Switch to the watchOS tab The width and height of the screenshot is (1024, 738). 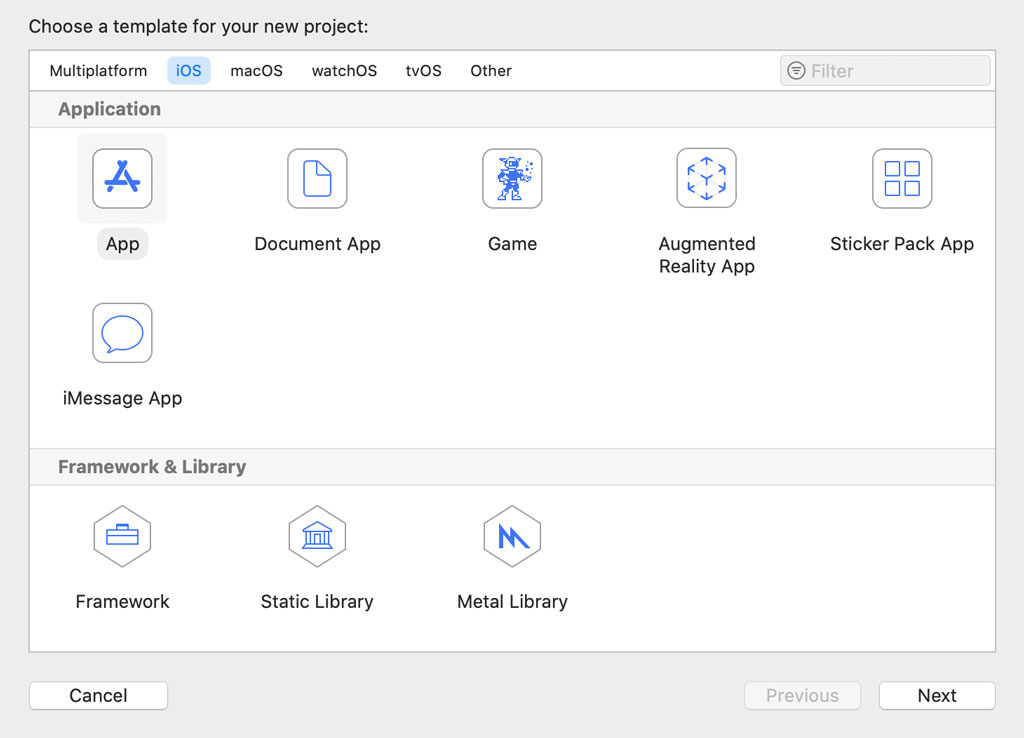(x=344, y=71)
